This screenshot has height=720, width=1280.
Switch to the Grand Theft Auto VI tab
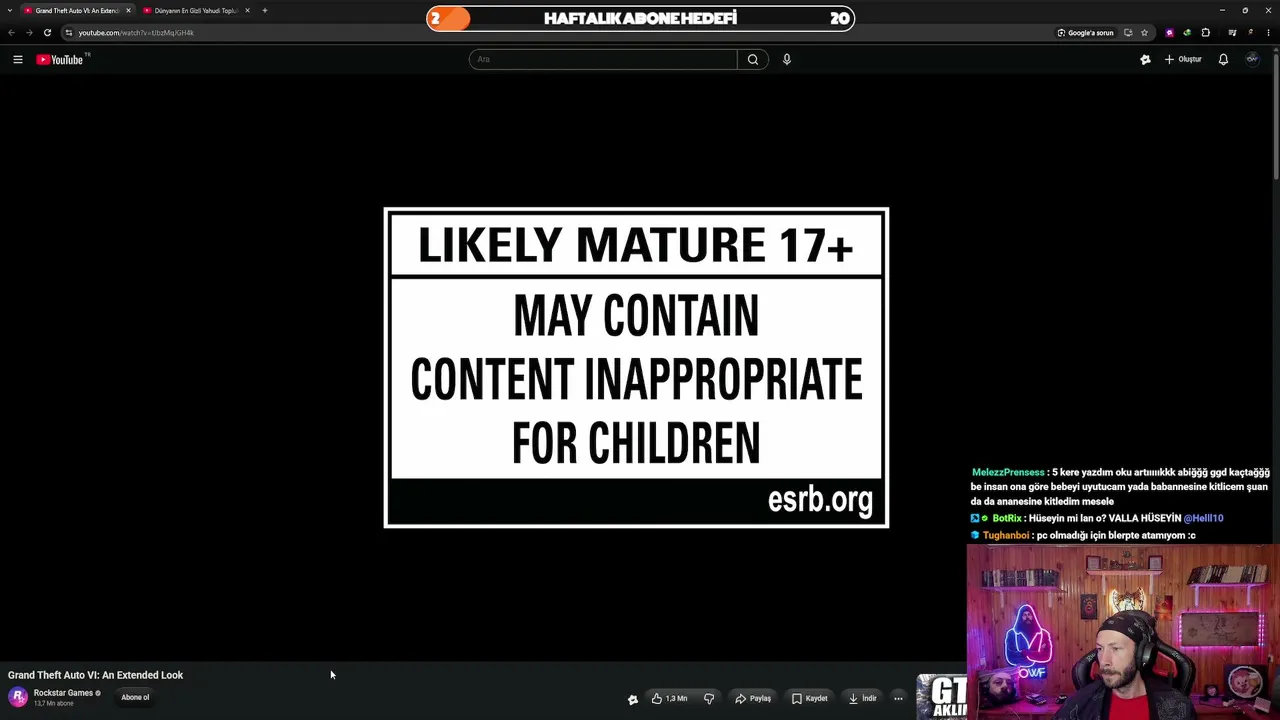point(77,10)
